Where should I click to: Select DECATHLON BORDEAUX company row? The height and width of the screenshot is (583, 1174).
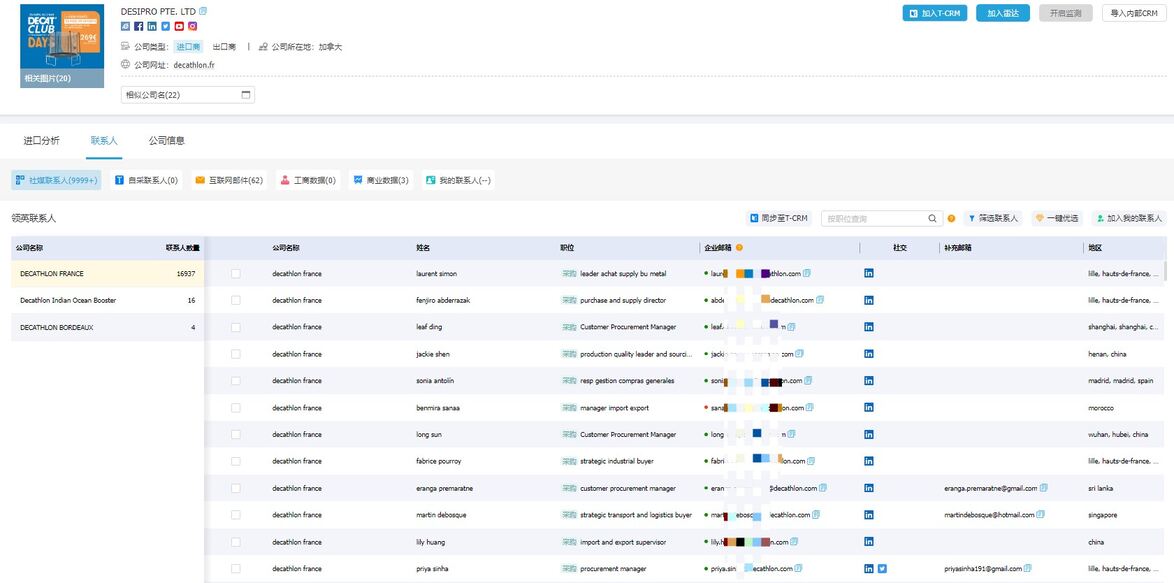click(107, 327)
